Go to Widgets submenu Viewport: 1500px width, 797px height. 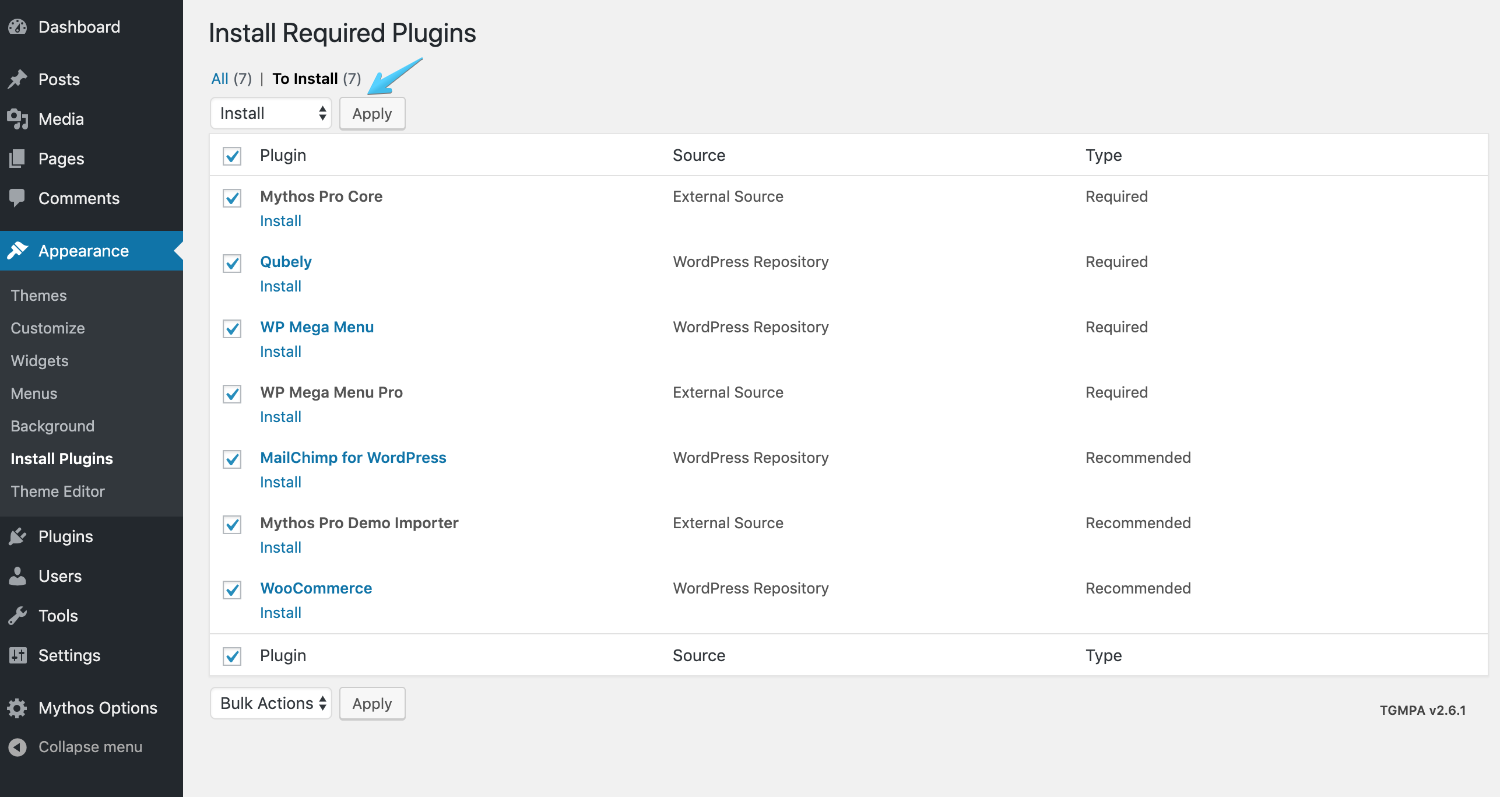click(40, 361)
